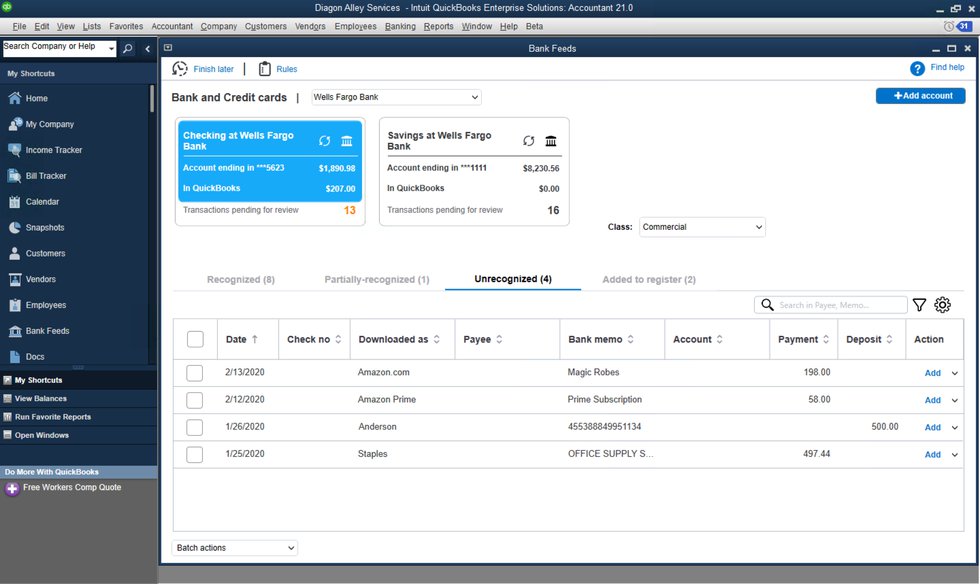980x584 pixels.
Task: Open the Class Commercial dropdown
Action: tap(702, 227)
